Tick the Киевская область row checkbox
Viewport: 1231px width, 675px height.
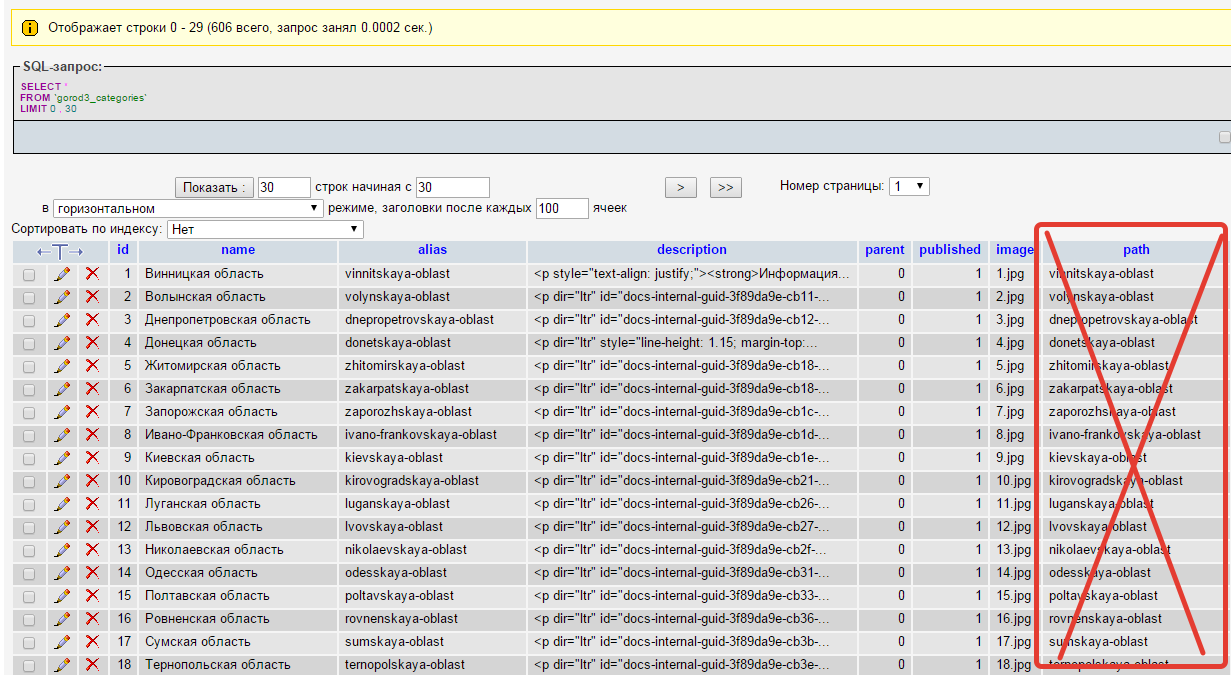point(29,459)
